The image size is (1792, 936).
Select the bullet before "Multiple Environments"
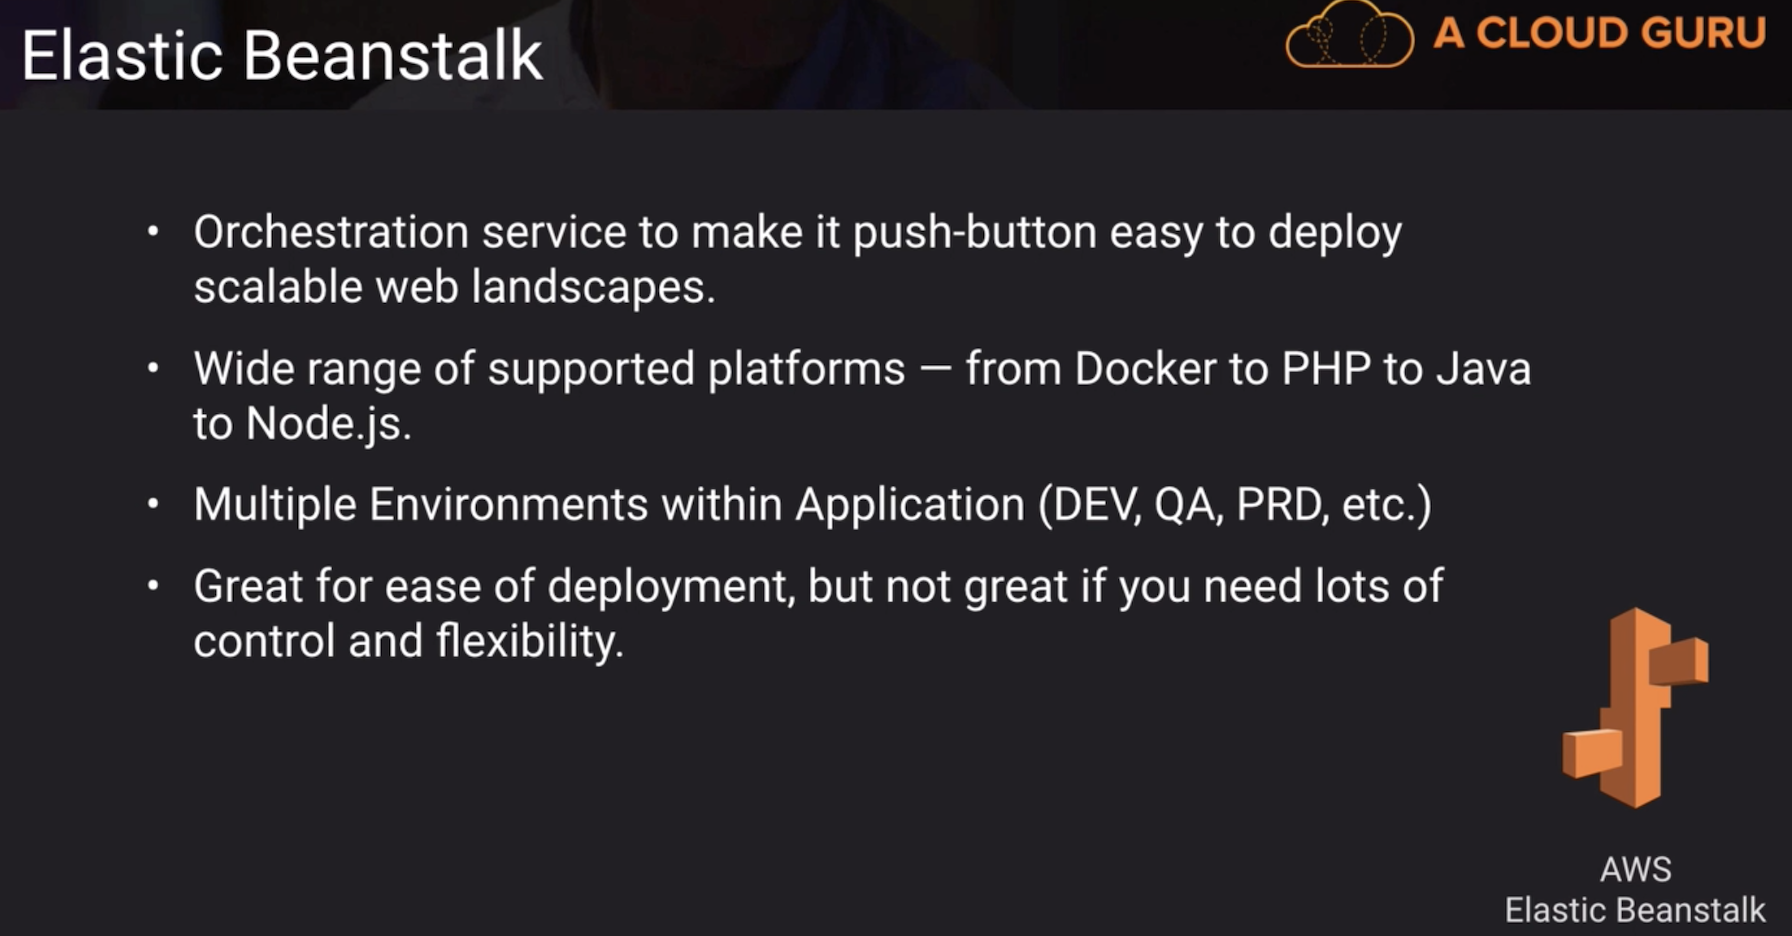153,504
